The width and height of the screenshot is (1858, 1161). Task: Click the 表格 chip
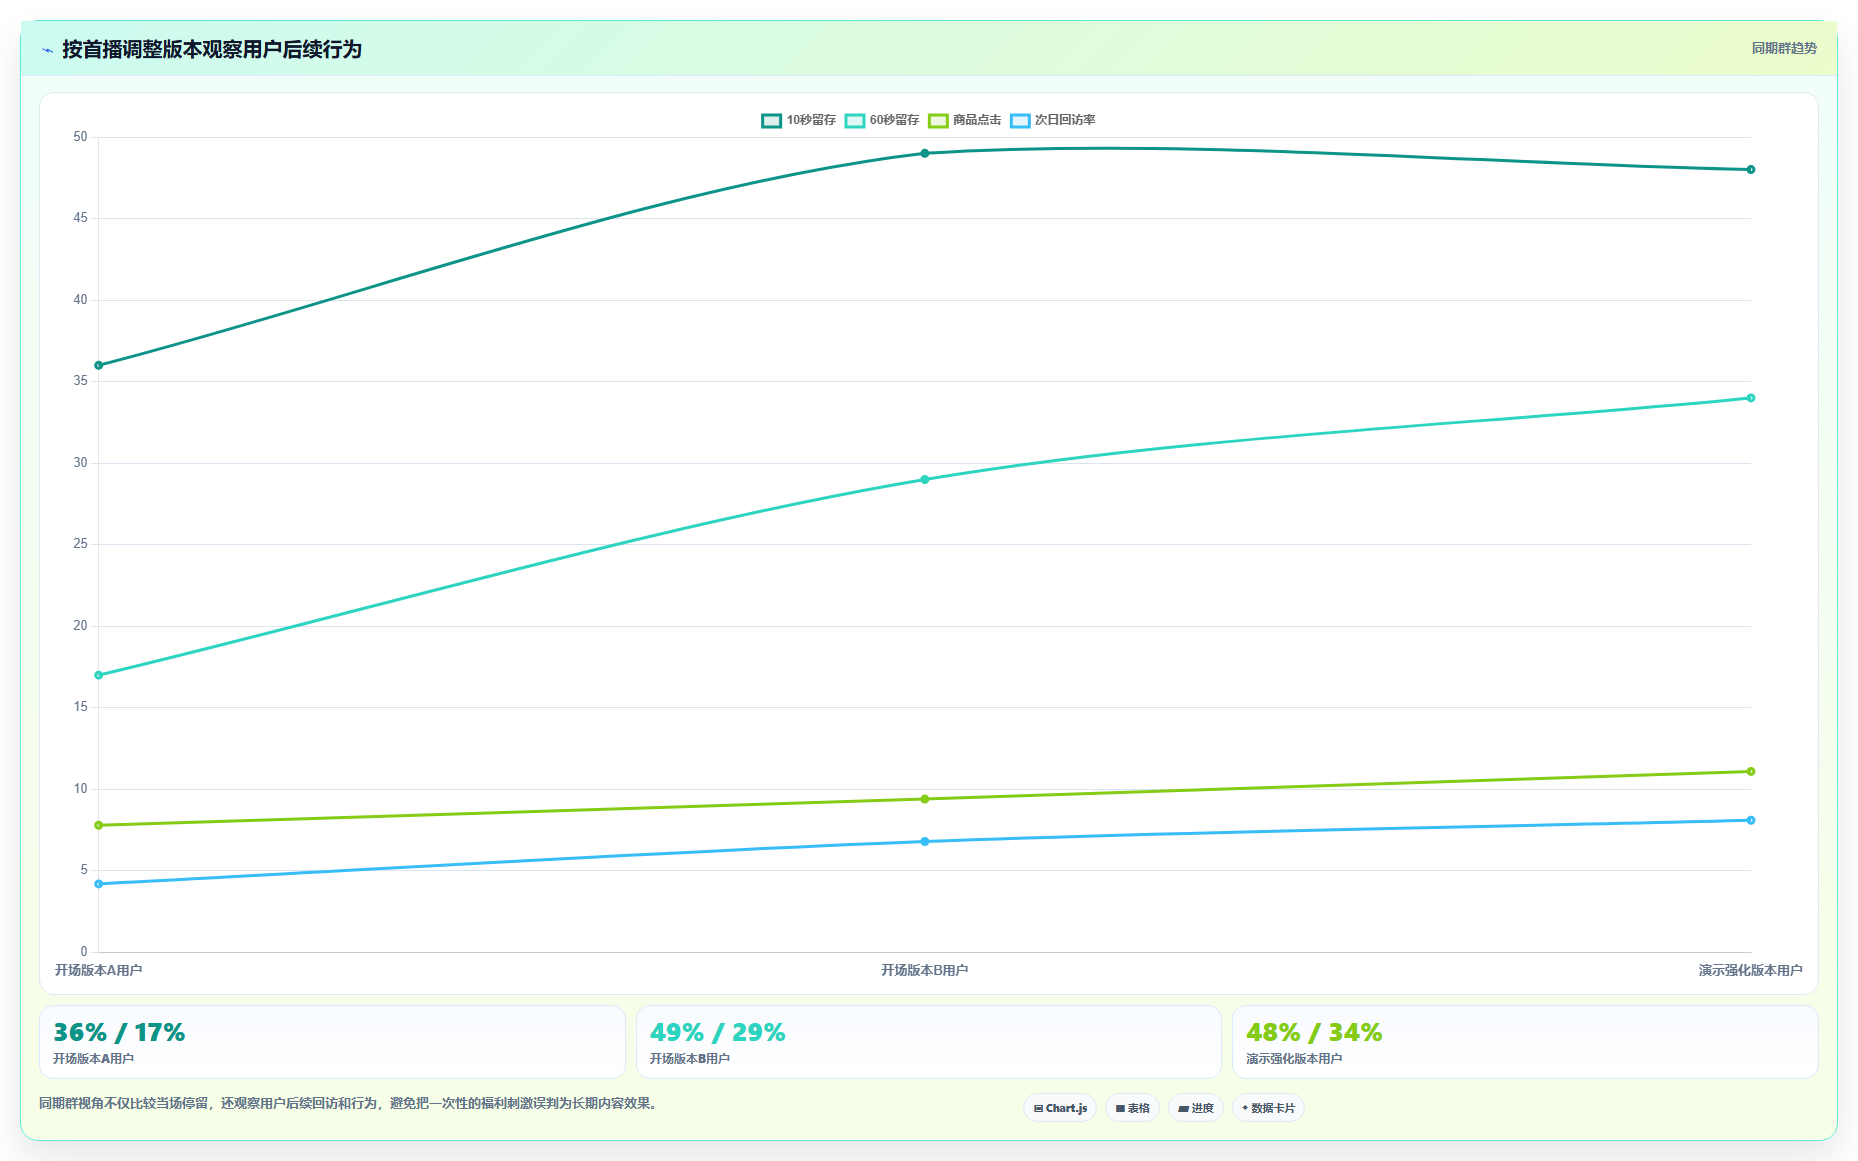click(x=1132, y=1108)
